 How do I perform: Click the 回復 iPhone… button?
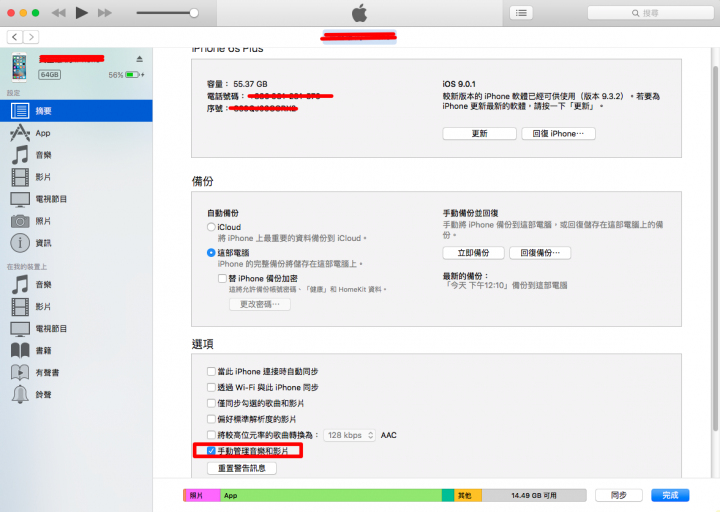(558, 134)
